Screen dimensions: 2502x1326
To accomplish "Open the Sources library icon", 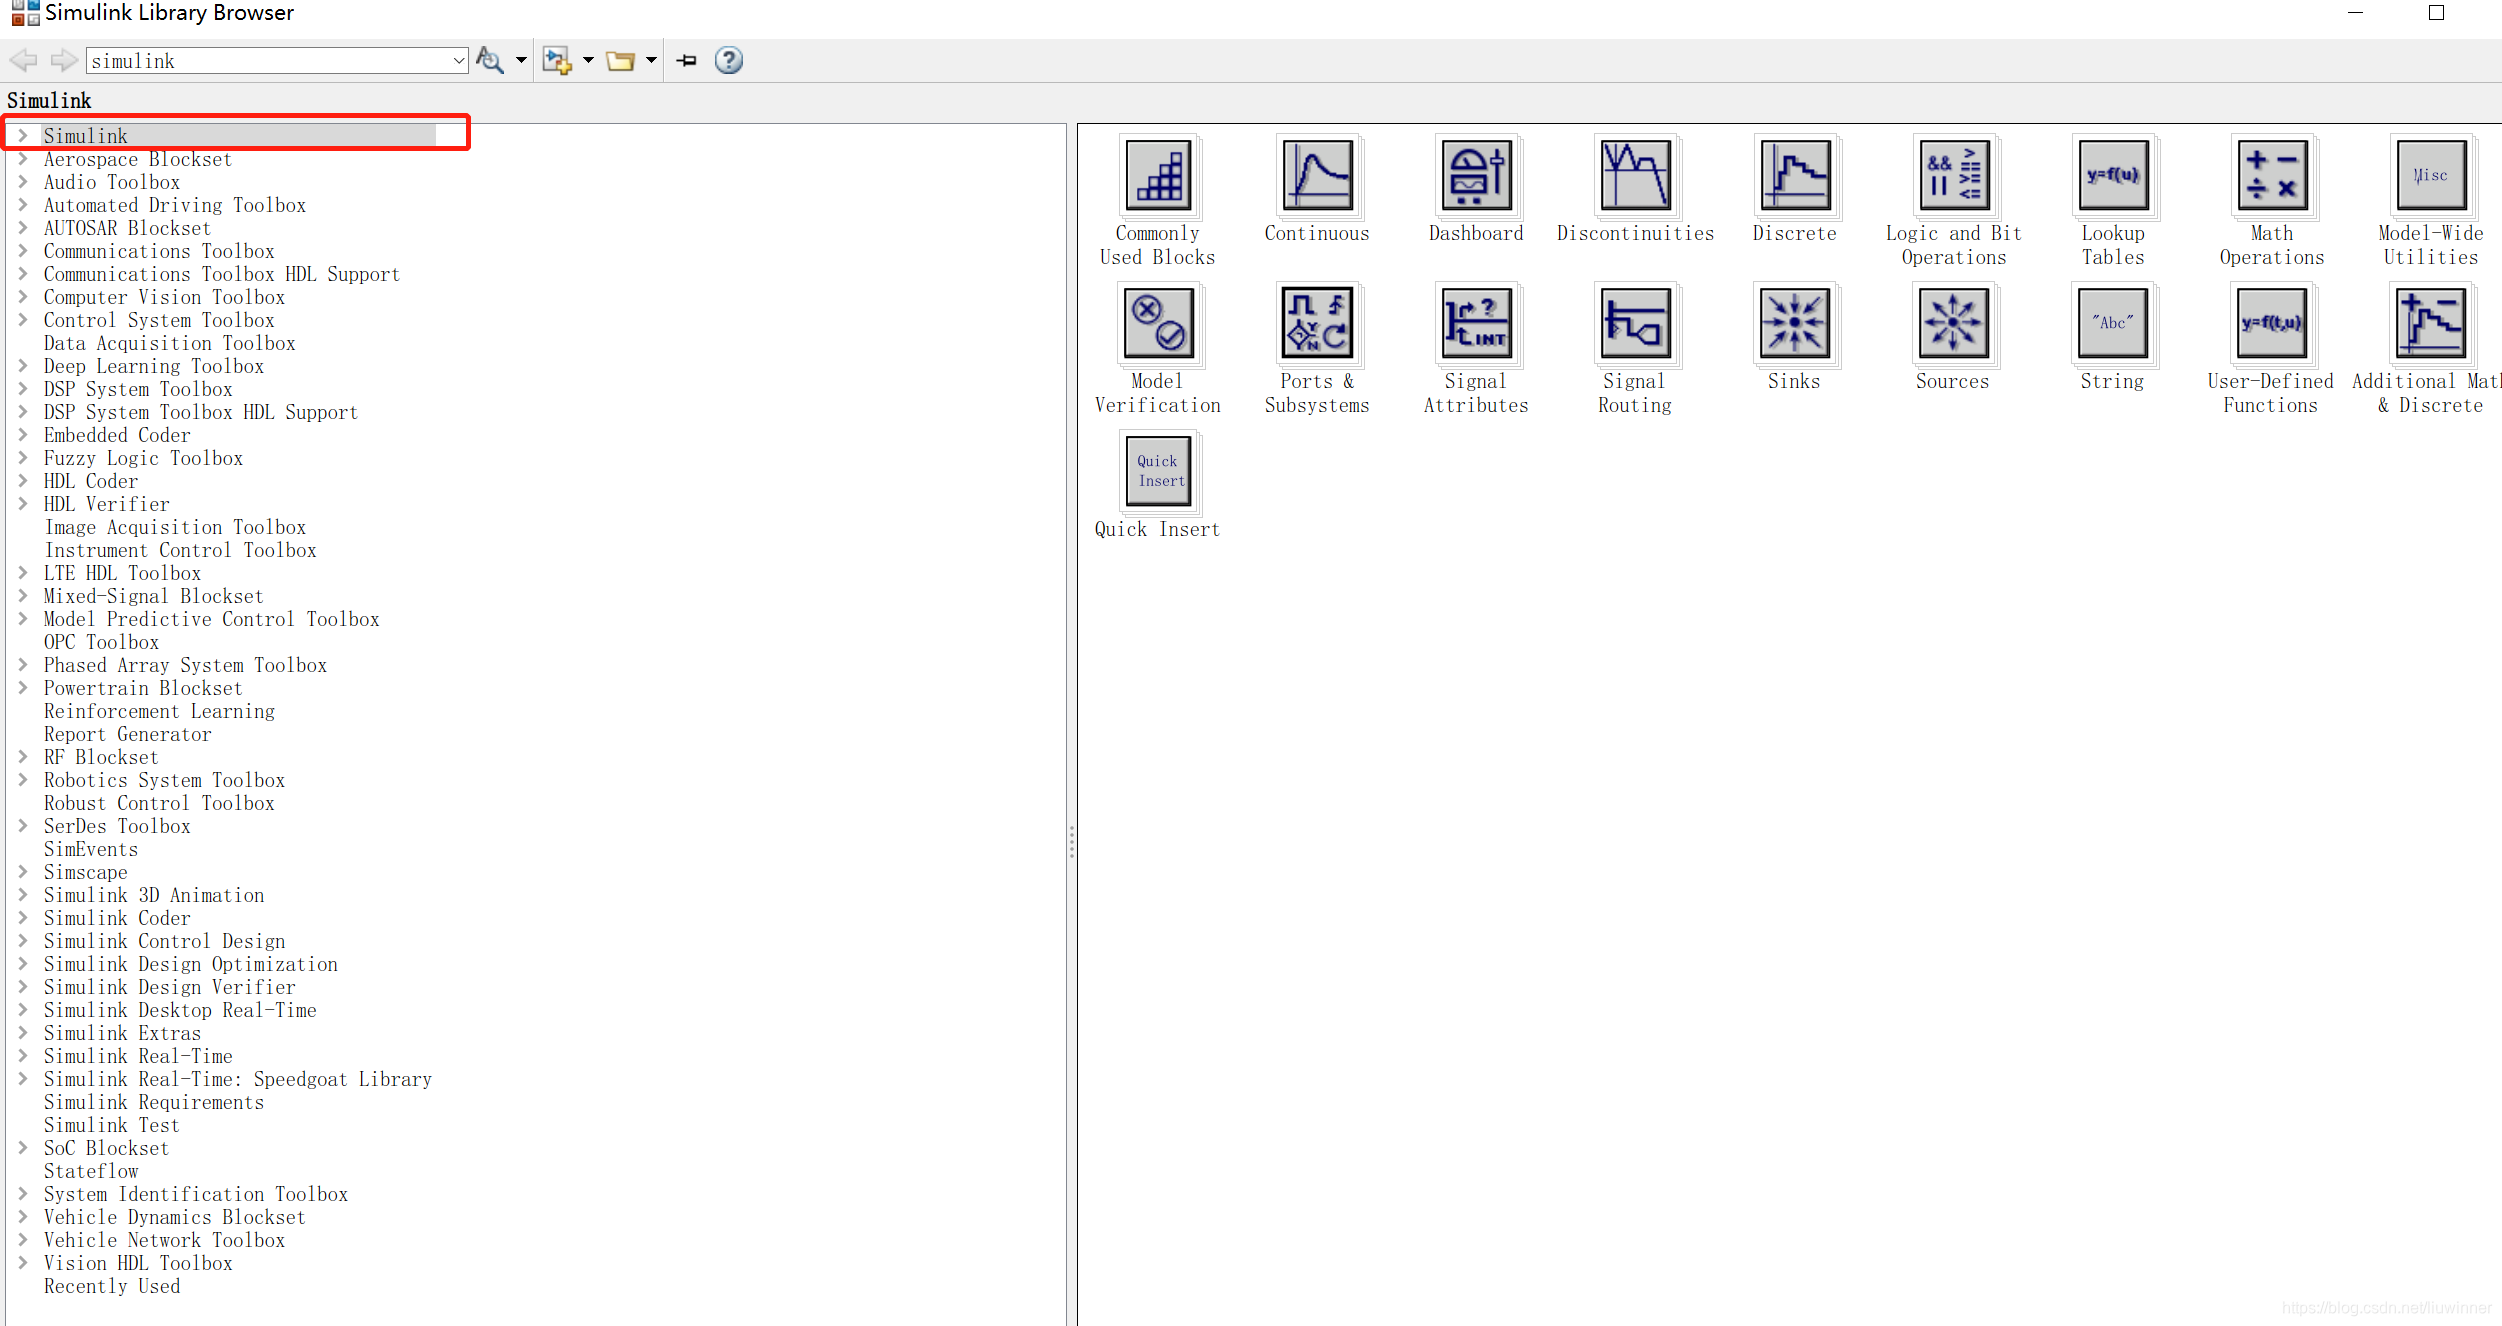I will 1952,324.
